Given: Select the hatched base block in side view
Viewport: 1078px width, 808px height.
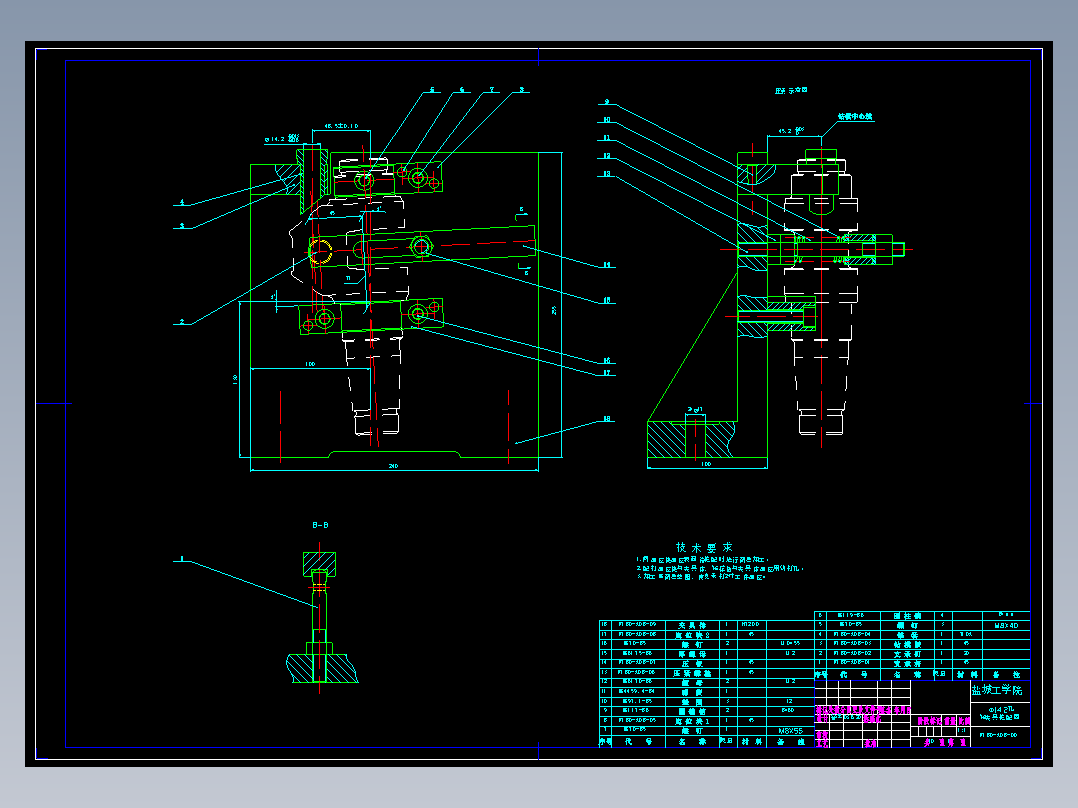Looking at the screenshot, I should click(x=692, y=439).
